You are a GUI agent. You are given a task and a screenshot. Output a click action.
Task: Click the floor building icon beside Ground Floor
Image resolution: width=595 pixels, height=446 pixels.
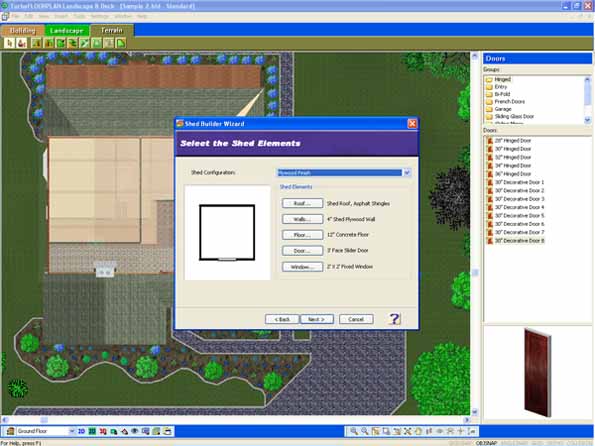pos(11,431)
